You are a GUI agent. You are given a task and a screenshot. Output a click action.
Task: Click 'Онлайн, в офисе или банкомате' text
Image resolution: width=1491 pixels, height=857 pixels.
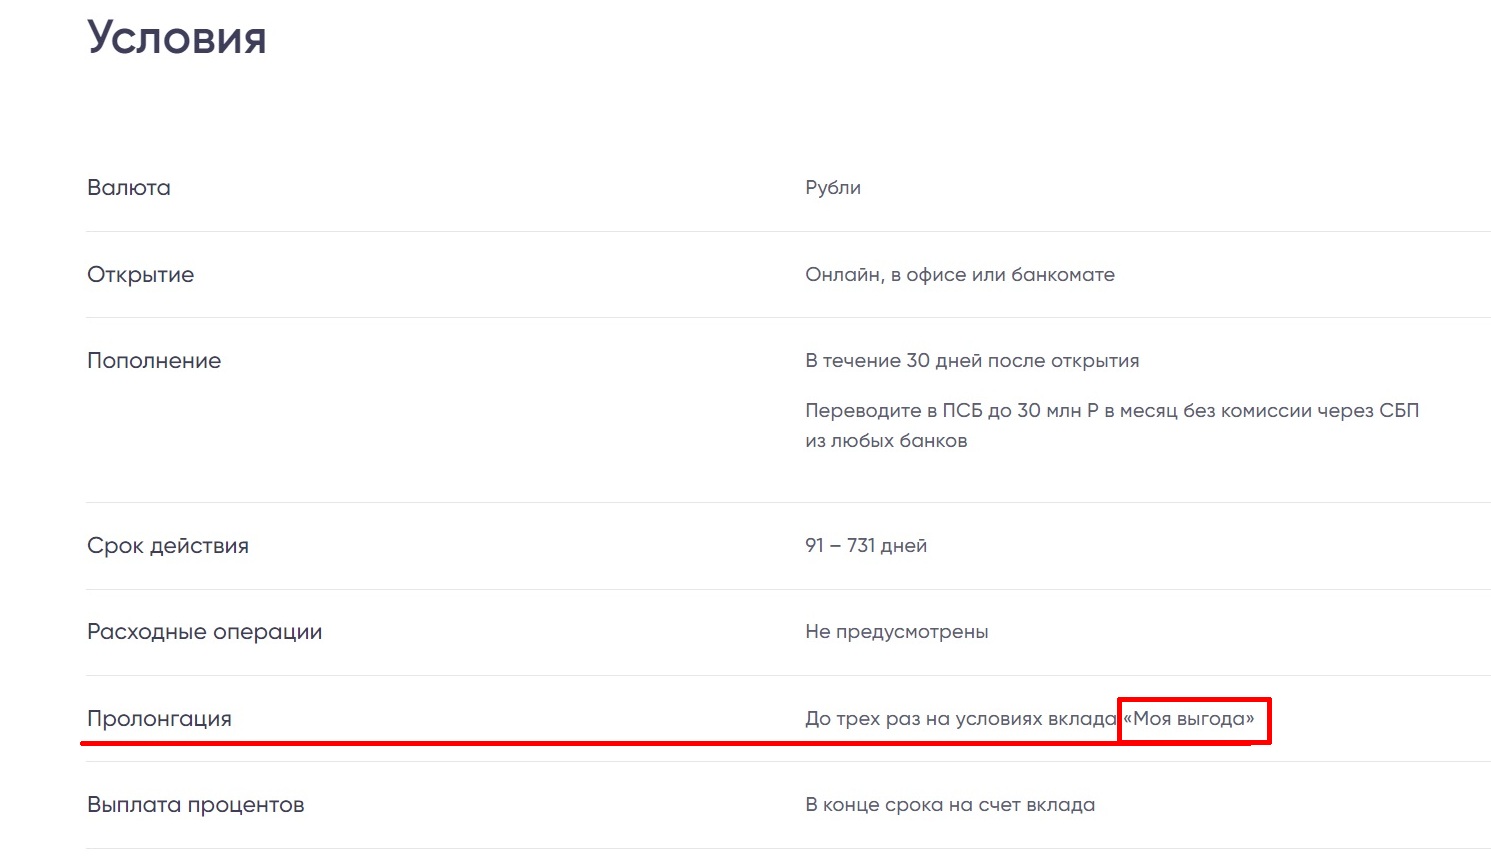tap(960, 275)
